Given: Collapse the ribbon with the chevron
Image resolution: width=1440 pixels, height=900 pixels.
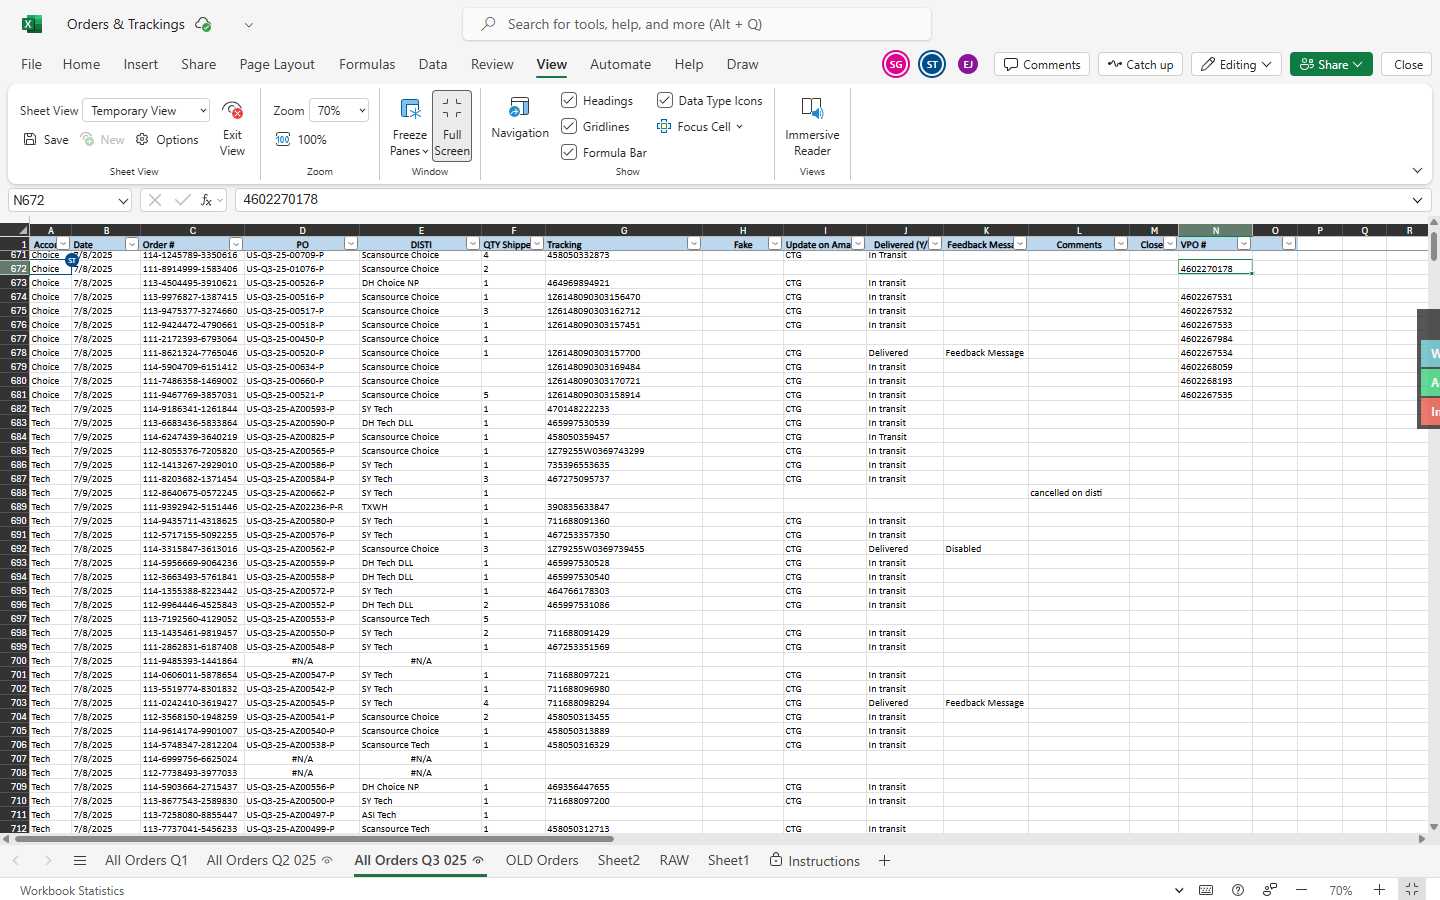Looking at the screenshot, I should (1417, 171).
